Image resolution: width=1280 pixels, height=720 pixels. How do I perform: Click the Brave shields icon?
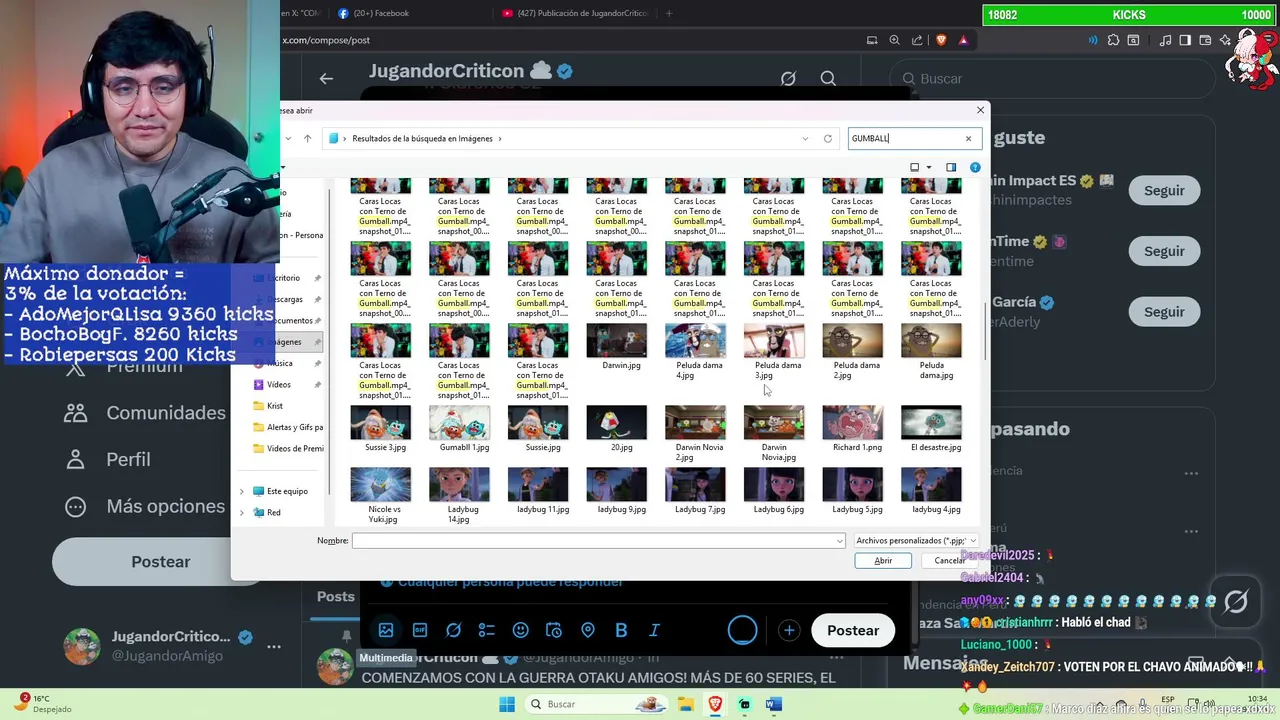tap(940, 40)
